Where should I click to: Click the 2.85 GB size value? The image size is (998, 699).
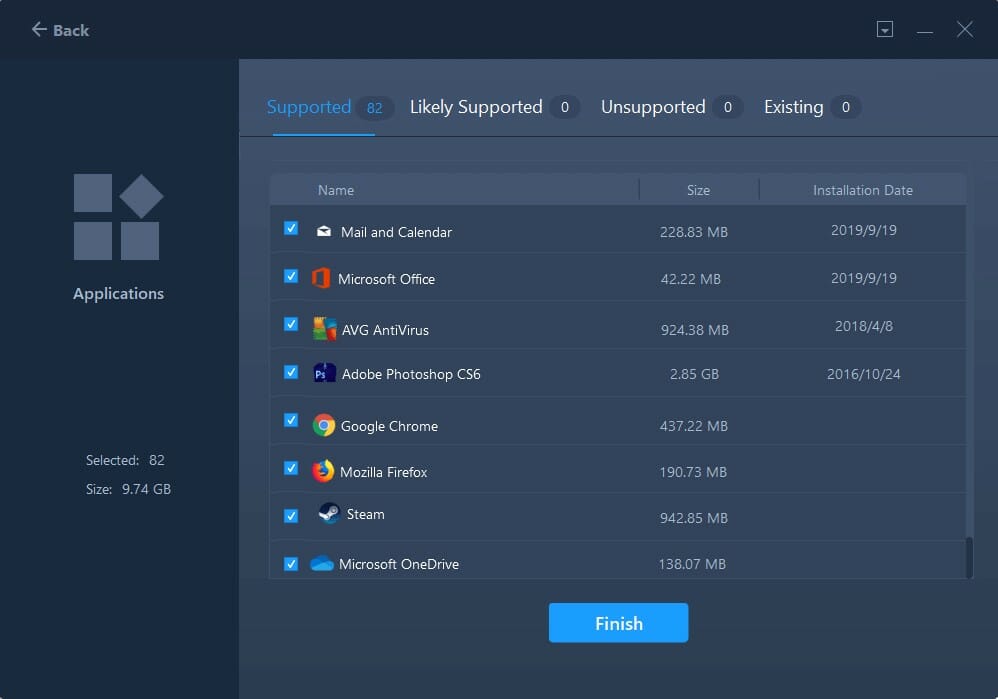pos(694,374)
